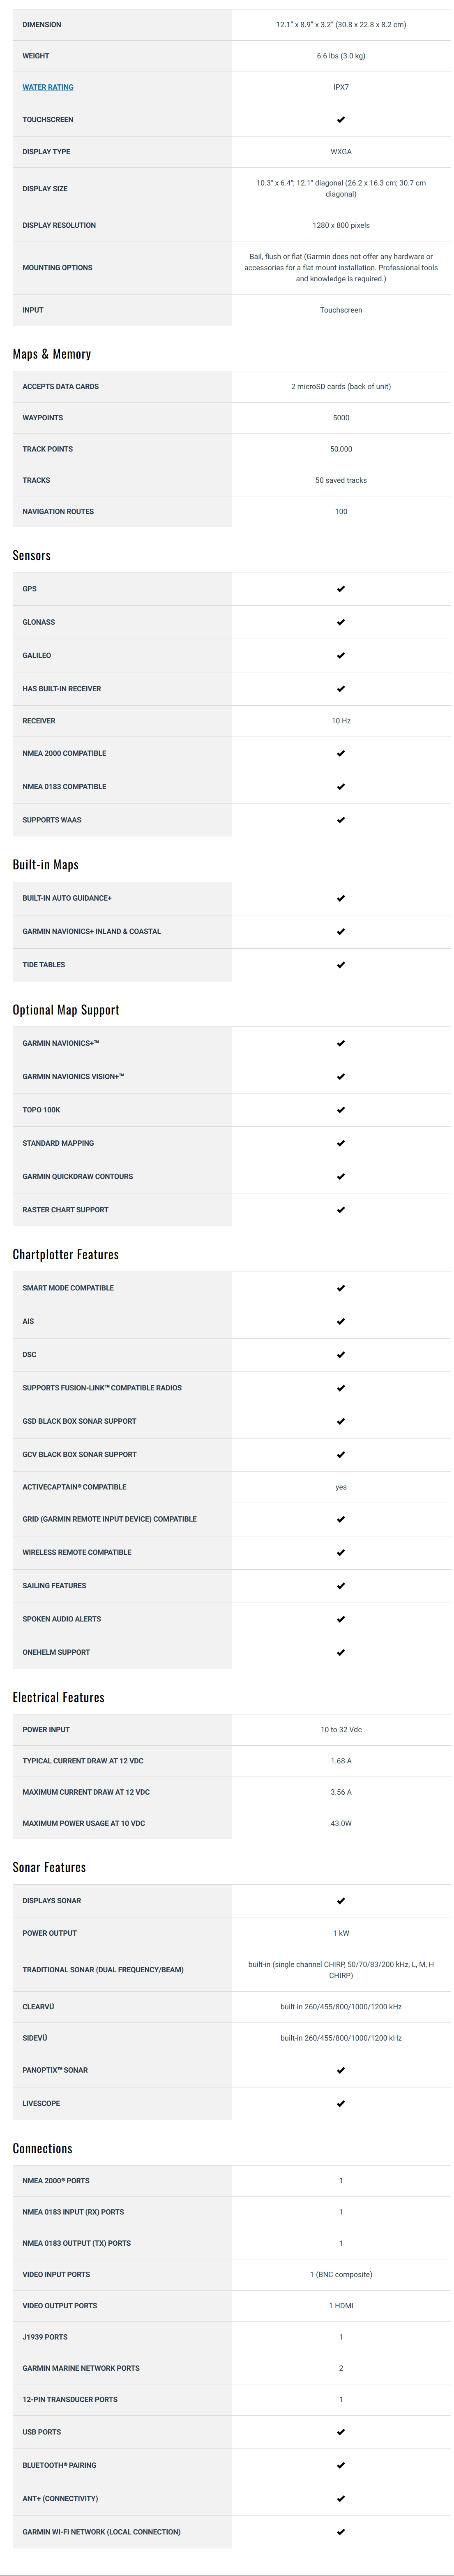
Task: Select the Panoptix Sonar checkmark
Action: [341, 2070]
